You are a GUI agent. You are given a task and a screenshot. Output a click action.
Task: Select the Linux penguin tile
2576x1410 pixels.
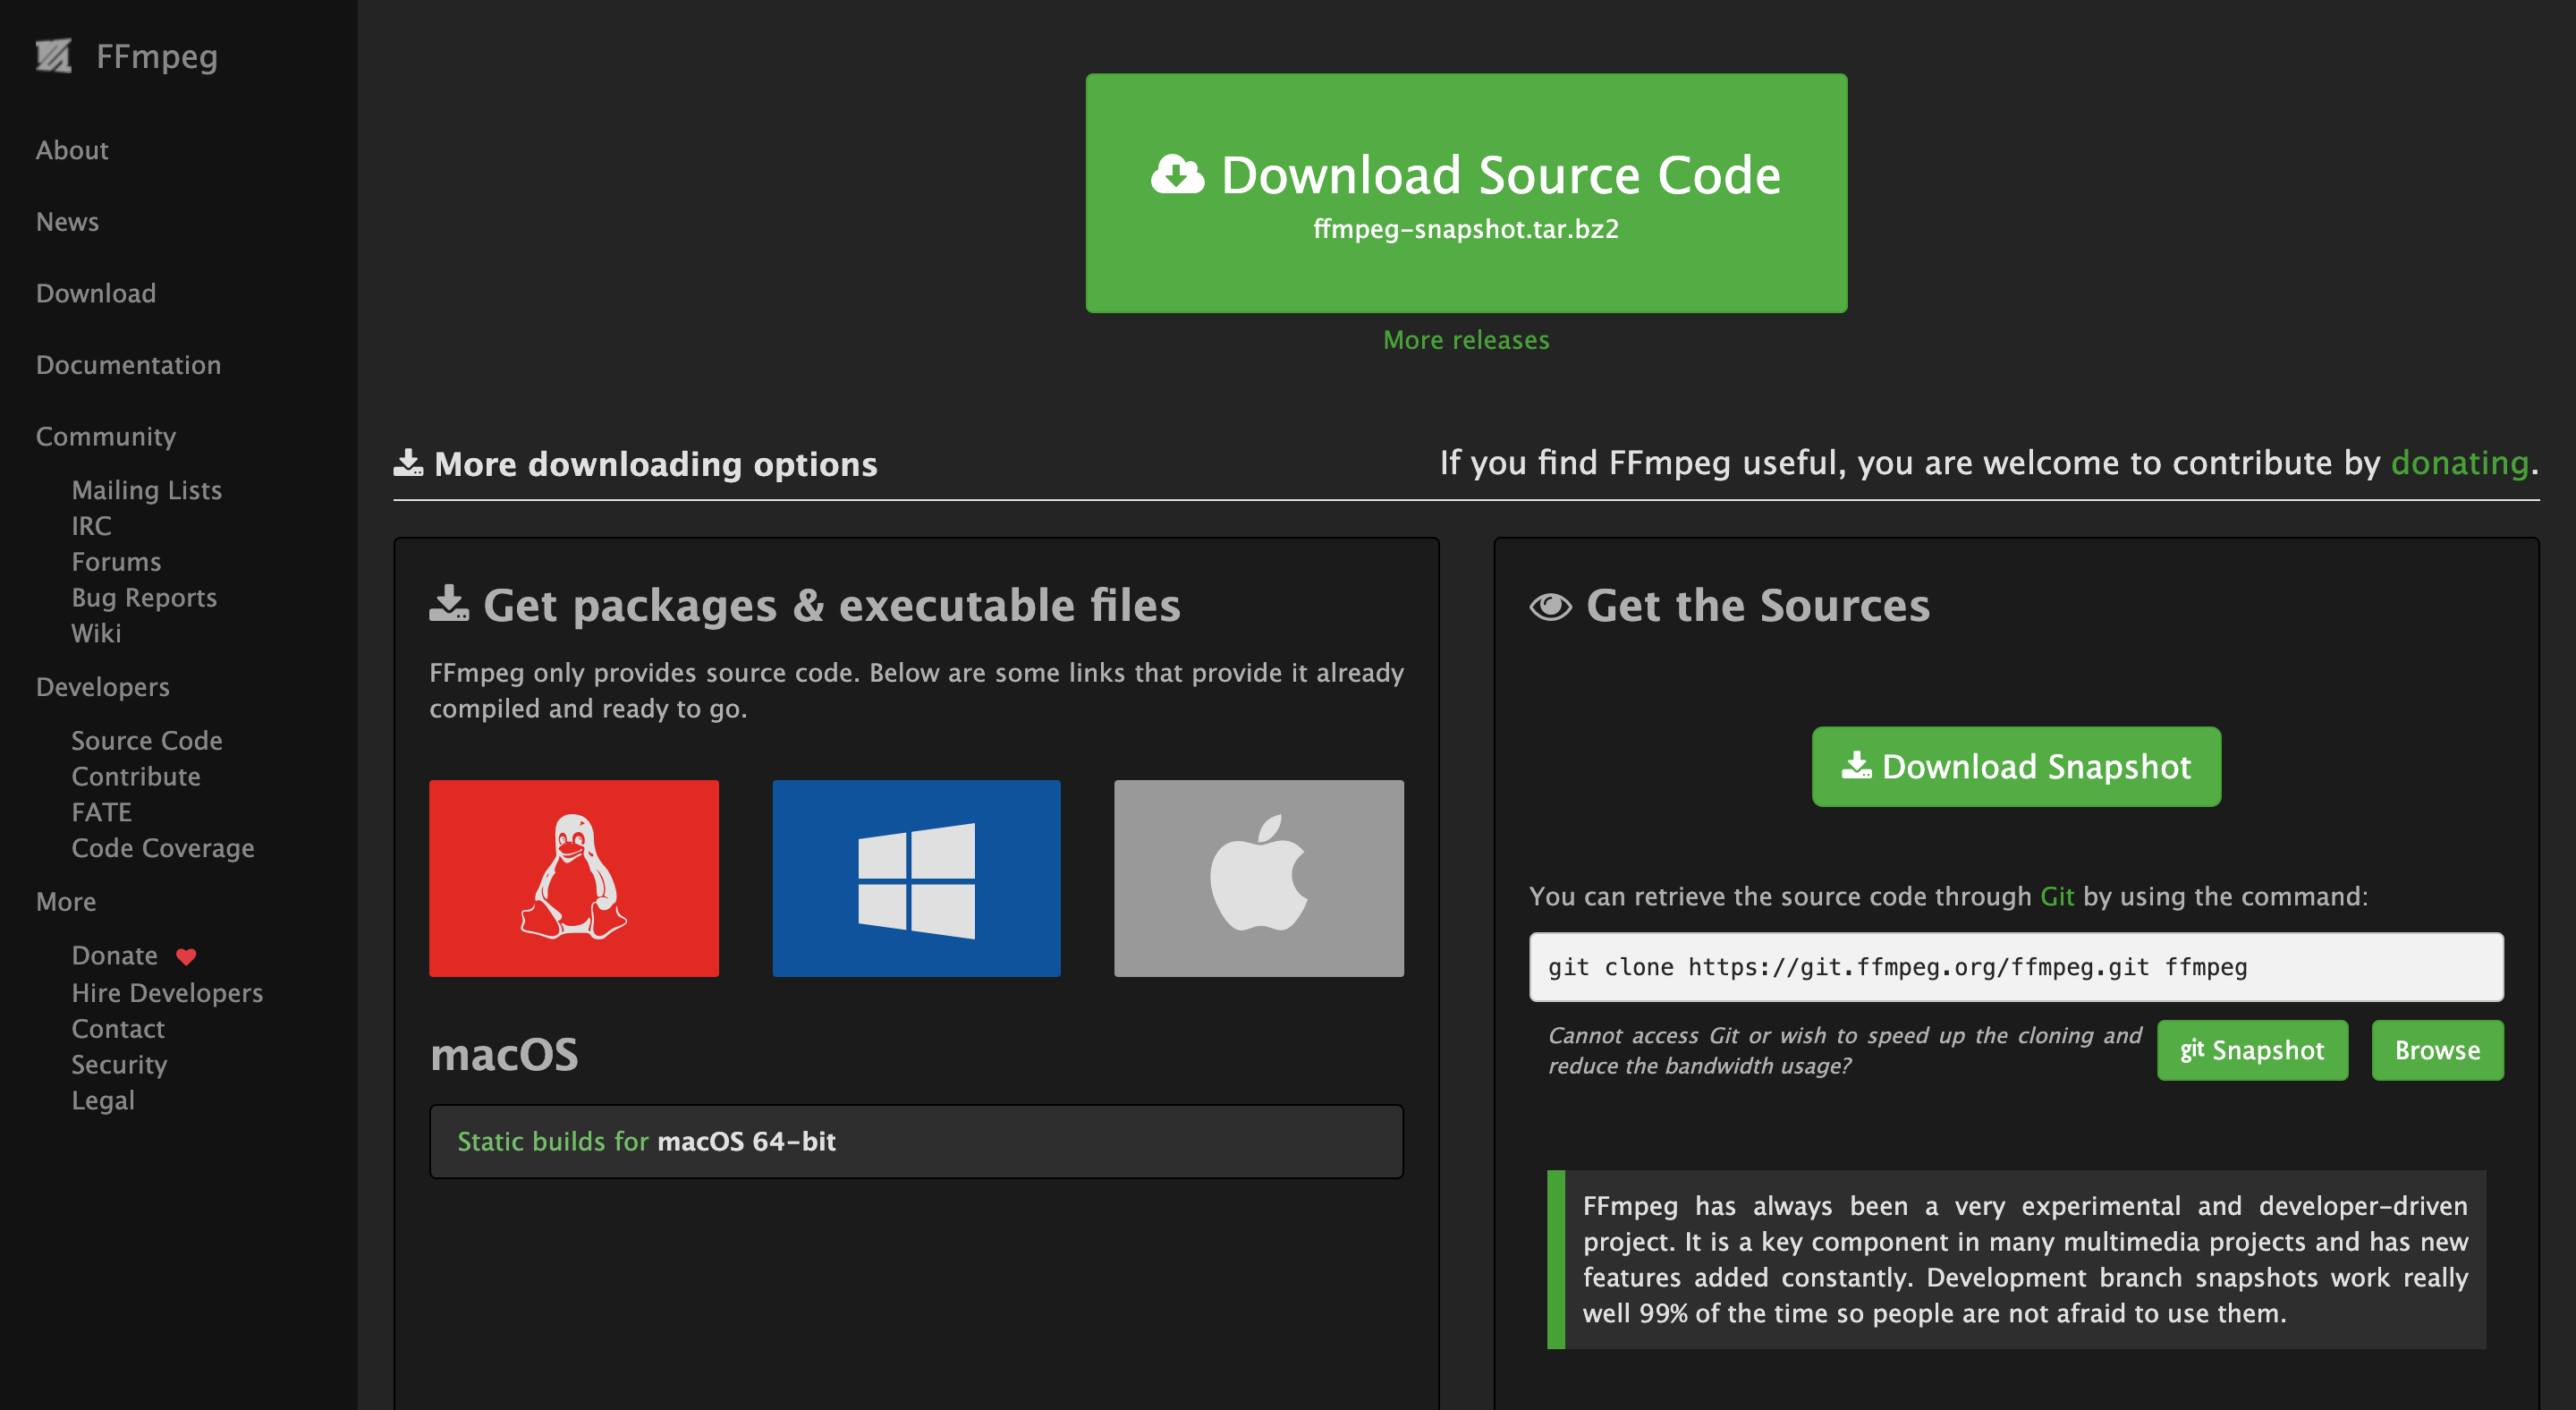[574, 878]
